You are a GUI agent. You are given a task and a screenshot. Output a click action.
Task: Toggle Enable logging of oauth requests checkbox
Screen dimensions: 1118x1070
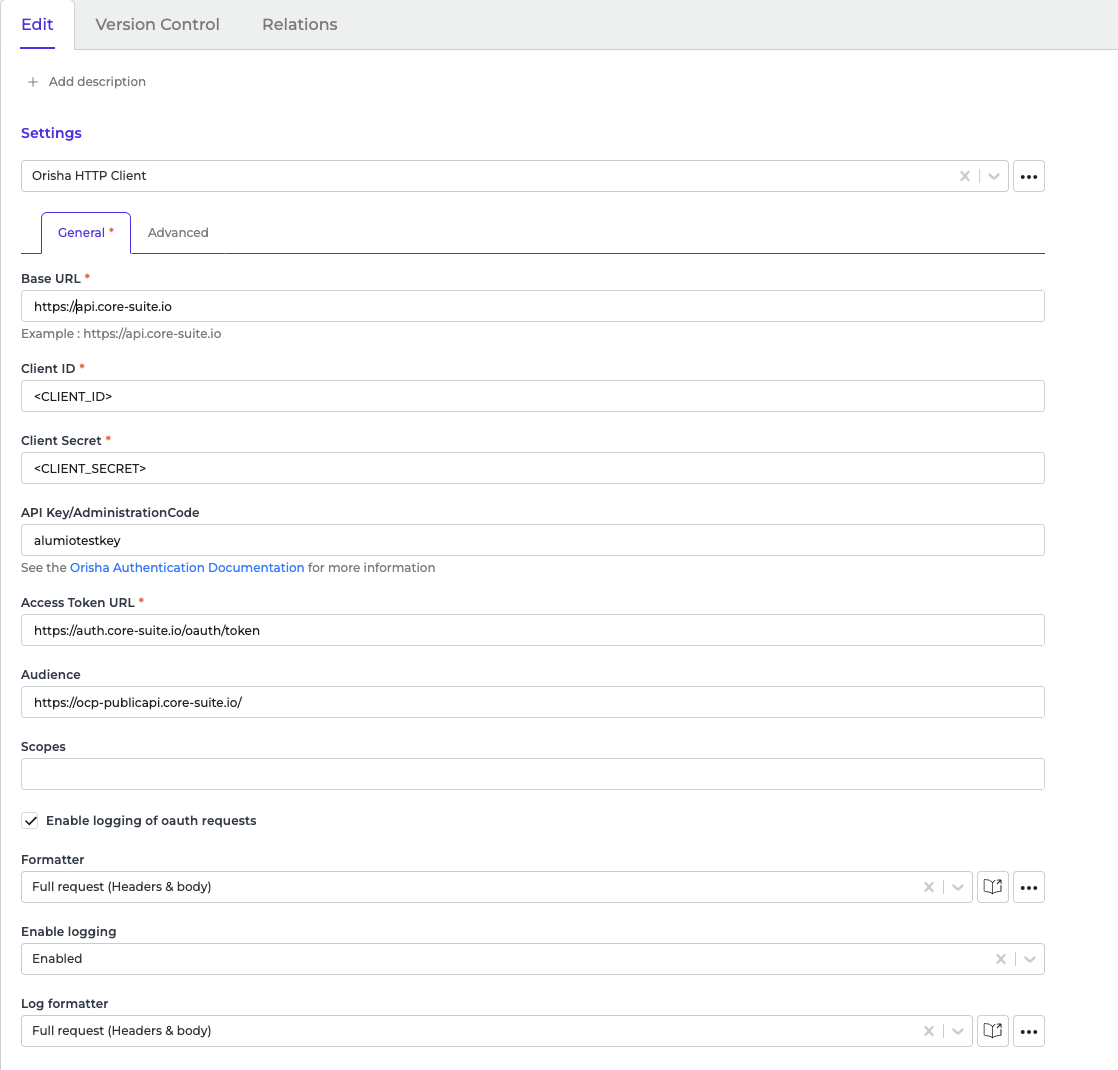click(x=31, y=821)
